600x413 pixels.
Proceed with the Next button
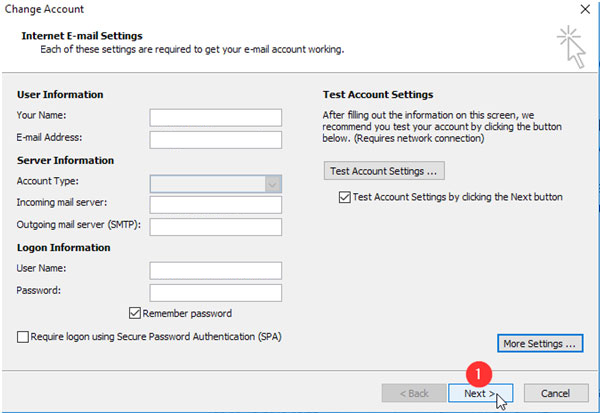click(x=480, y=393)
